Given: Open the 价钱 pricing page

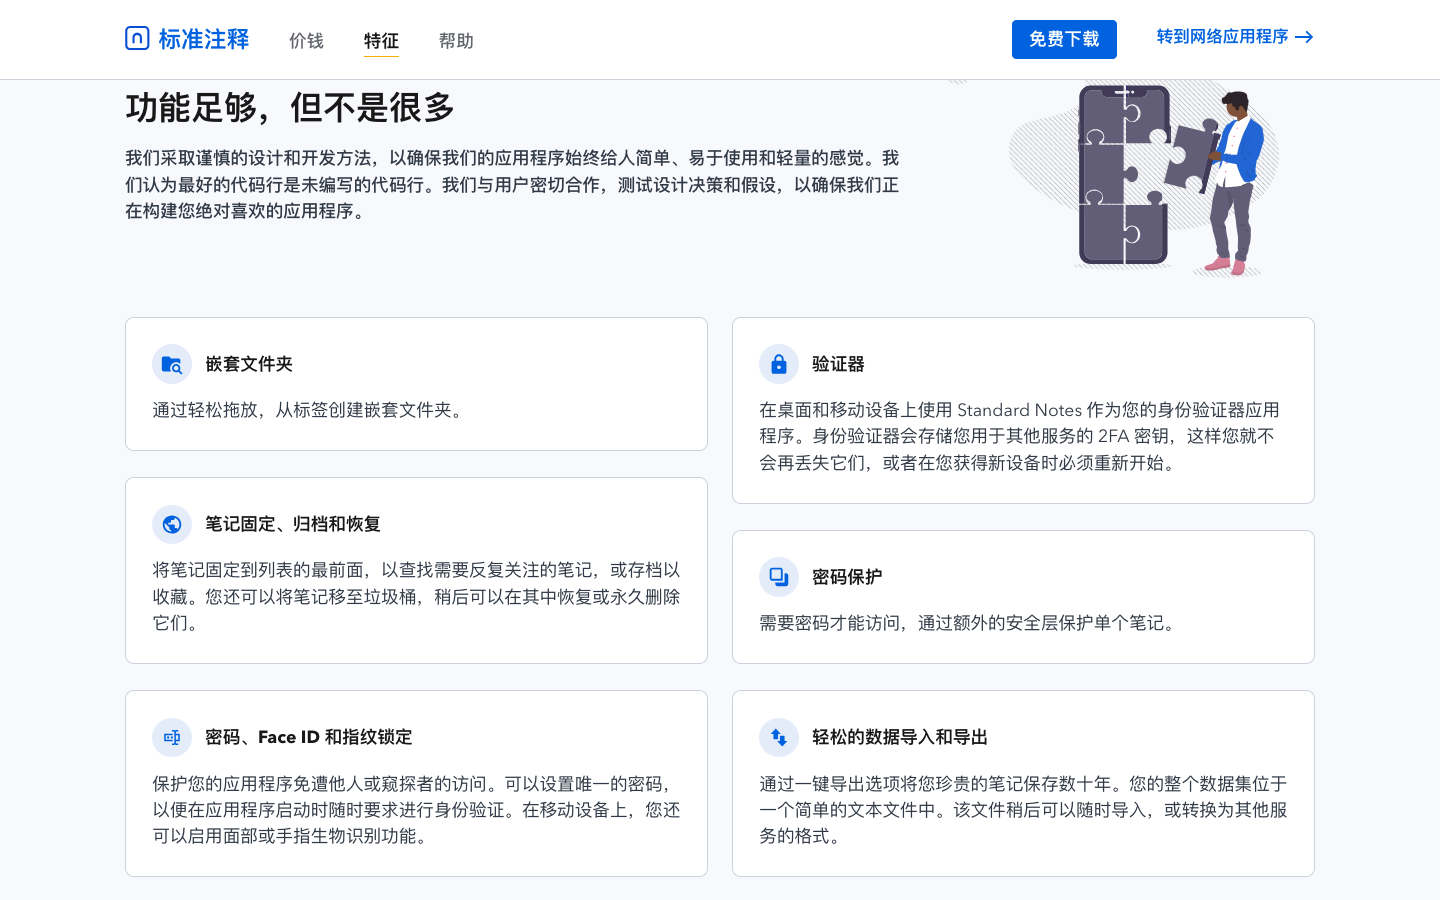Looking at the screenshot, I should [x=306, y=41].
